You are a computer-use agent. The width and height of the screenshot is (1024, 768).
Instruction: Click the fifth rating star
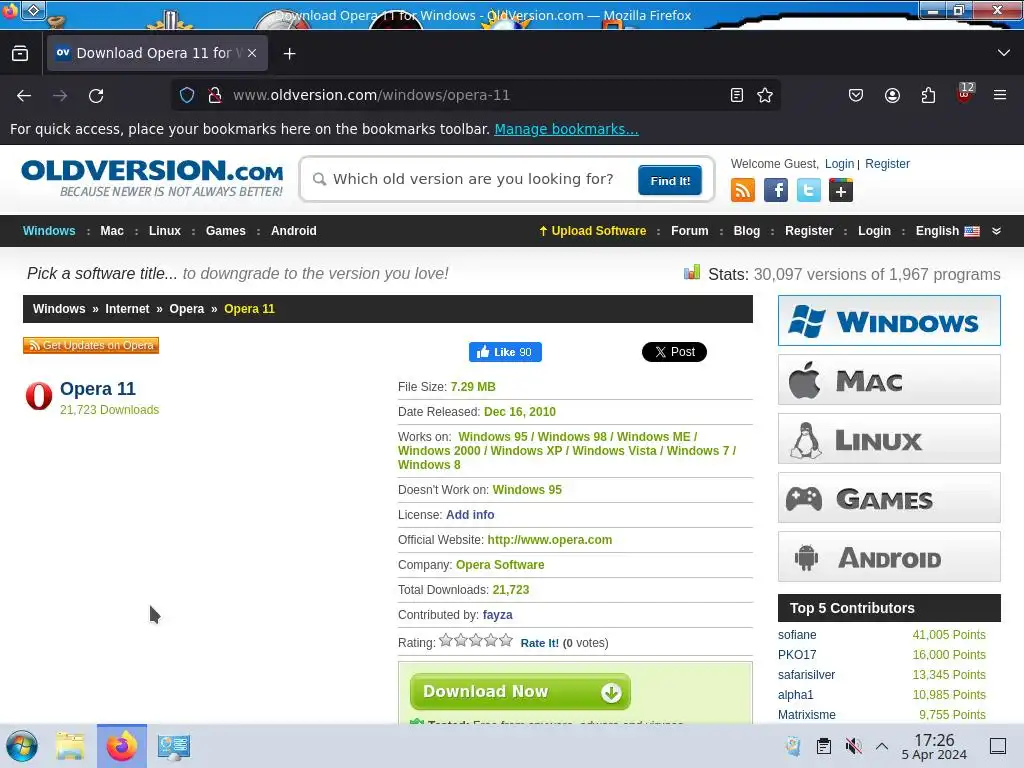coord(505,640)
